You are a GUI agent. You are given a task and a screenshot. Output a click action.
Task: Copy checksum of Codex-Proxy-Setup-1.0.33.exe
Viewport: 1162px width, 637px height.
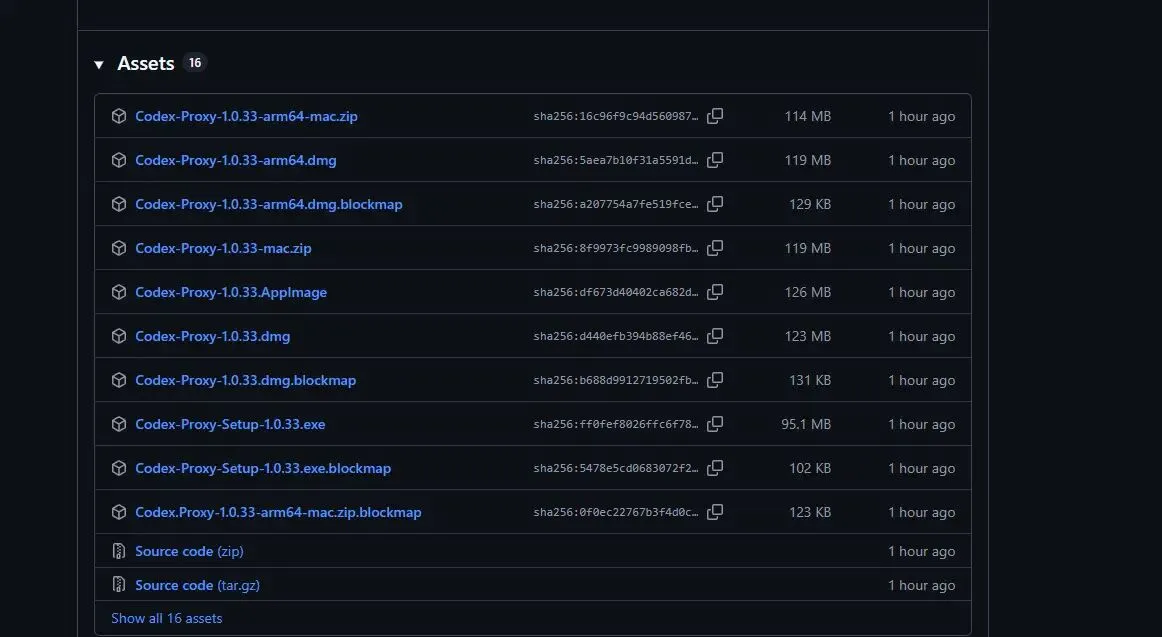[x=715, y=424]
